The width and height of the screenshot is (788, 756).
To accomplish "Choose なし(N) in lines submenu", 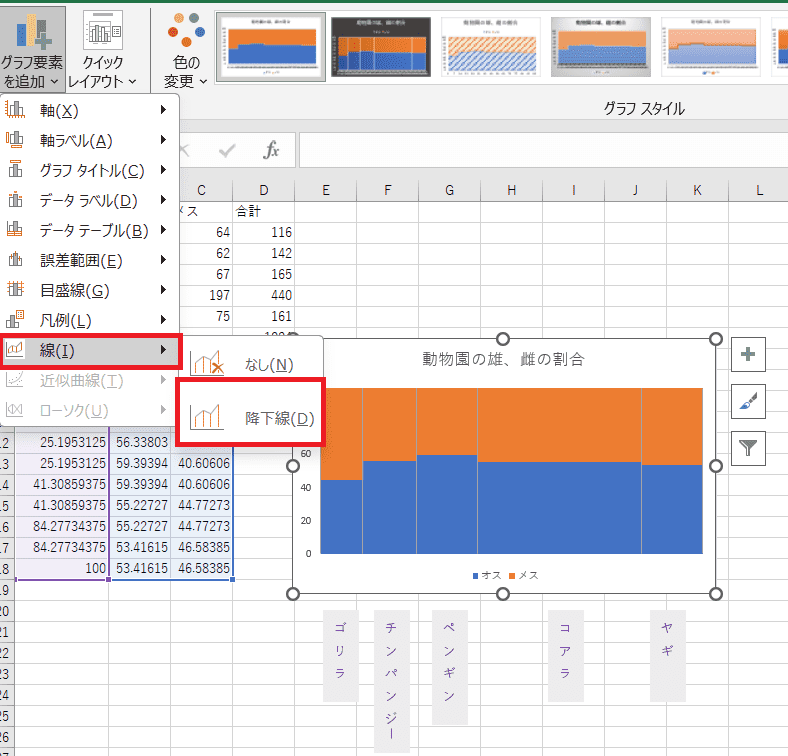I will click(x=250, y=363).
